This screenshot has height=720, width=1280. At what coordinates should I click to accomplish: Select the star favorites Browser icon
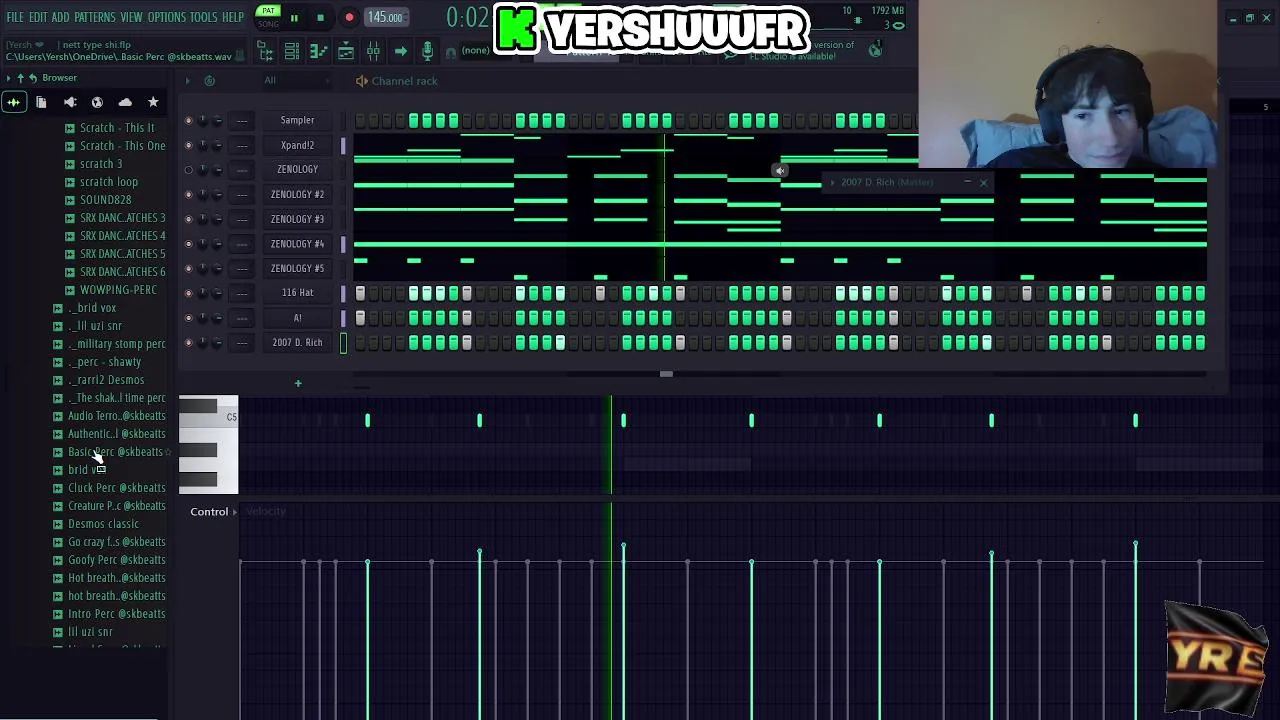153,102
